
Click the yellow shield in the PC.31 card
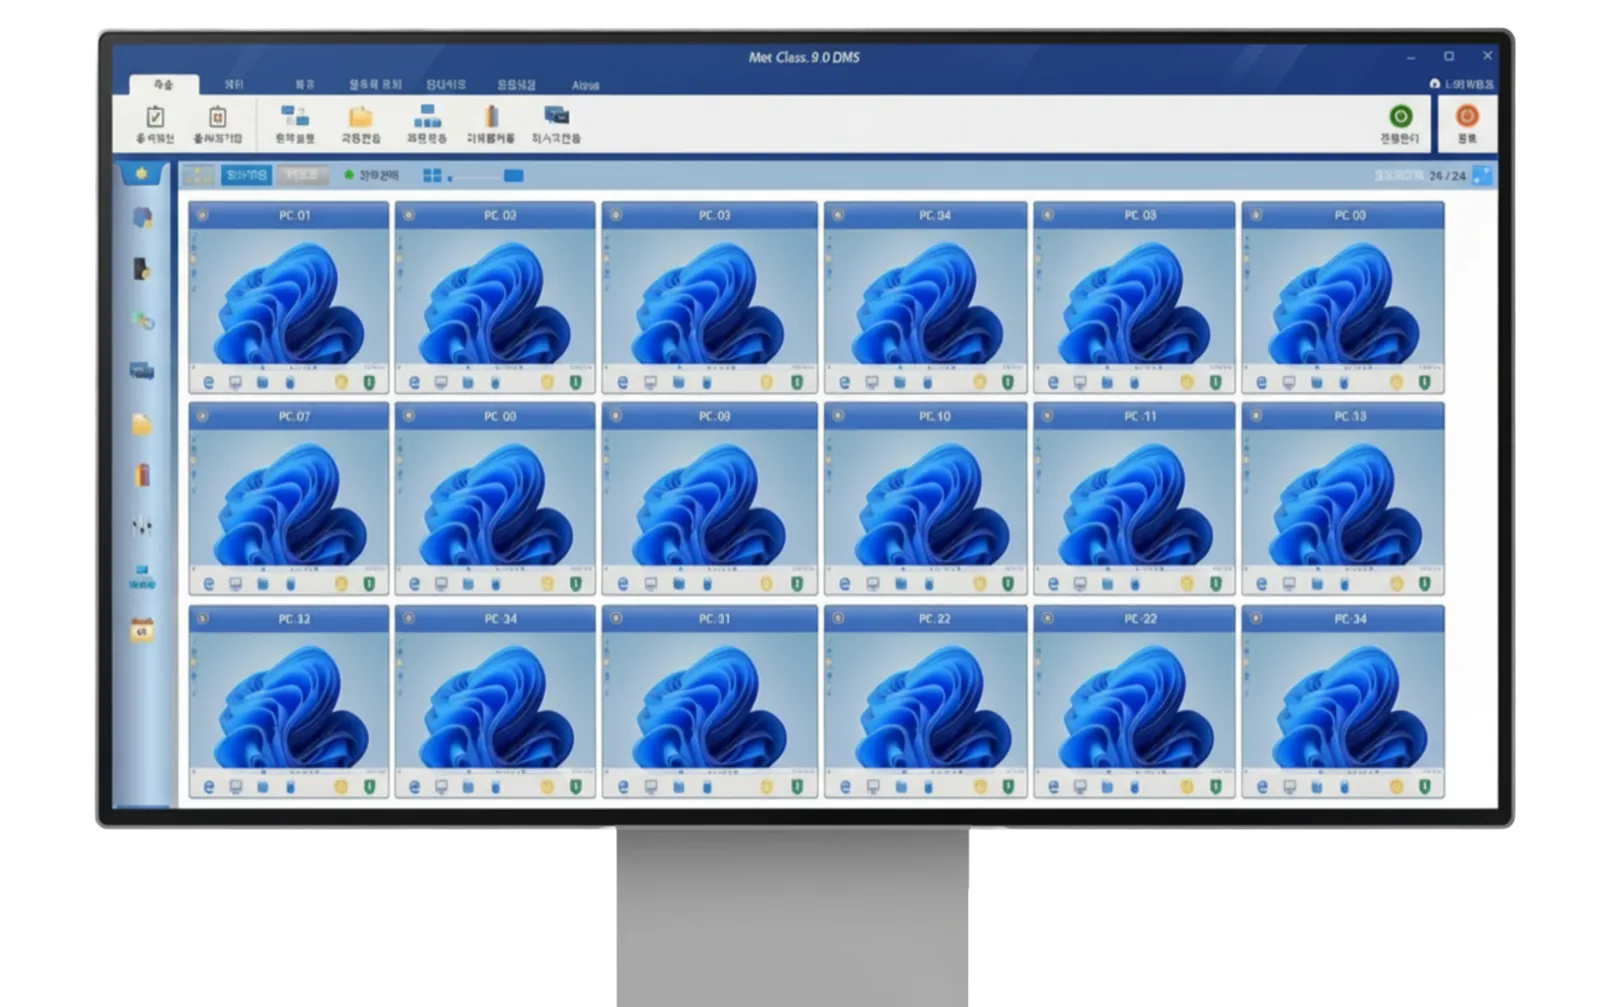point(767,788)
